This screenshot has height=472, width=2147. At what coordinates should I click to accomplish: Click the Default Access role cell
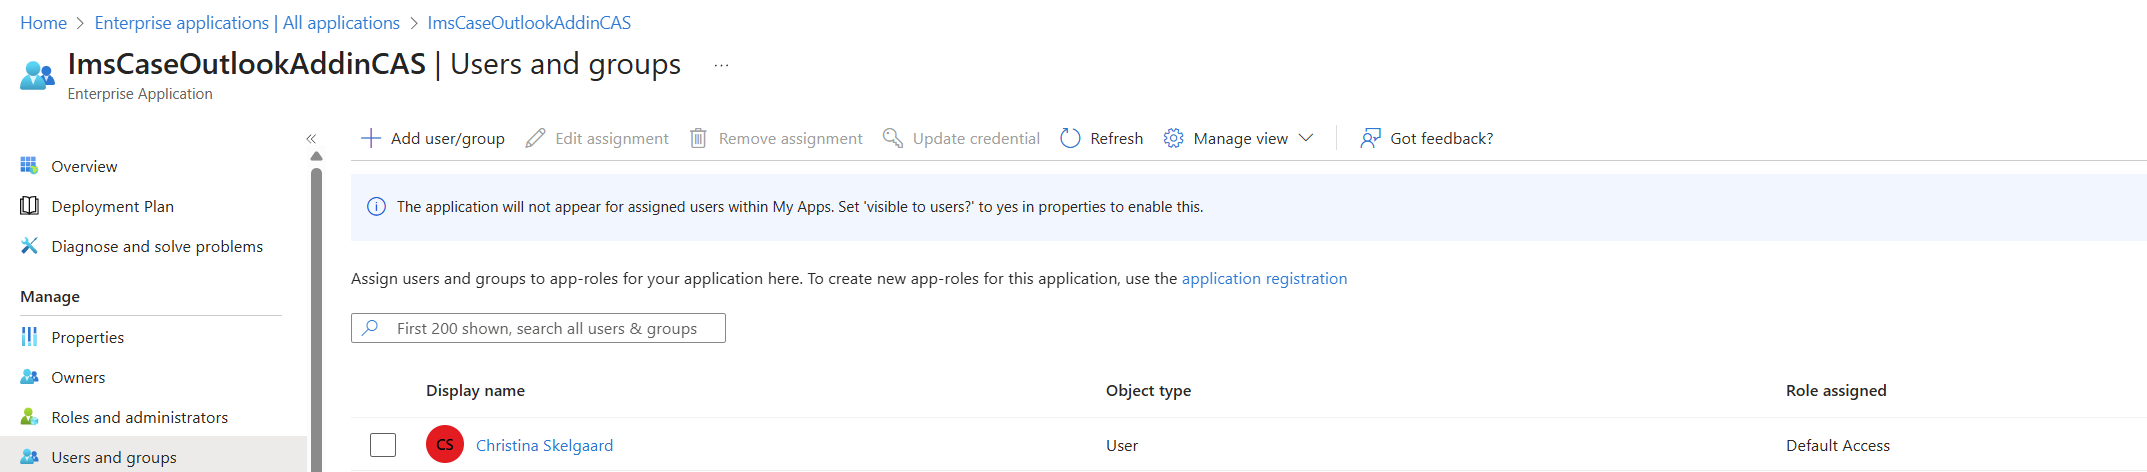(x=1838, y=445)
